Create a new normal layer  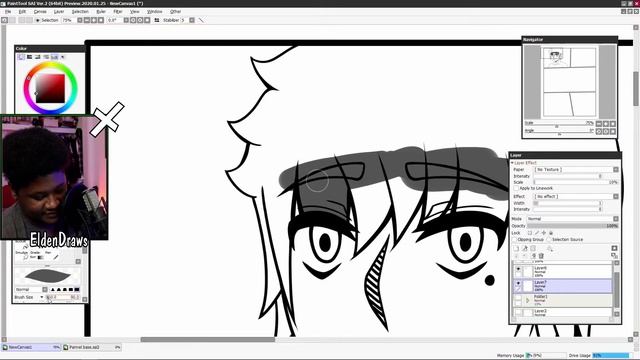(516, 248)
